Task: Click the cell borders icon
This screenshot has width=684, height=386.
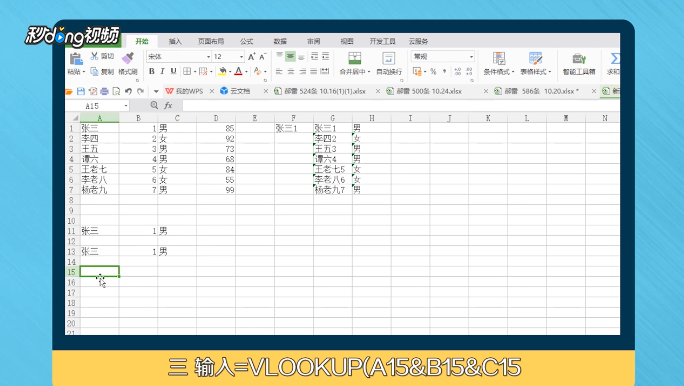Action: click(187, 71)
